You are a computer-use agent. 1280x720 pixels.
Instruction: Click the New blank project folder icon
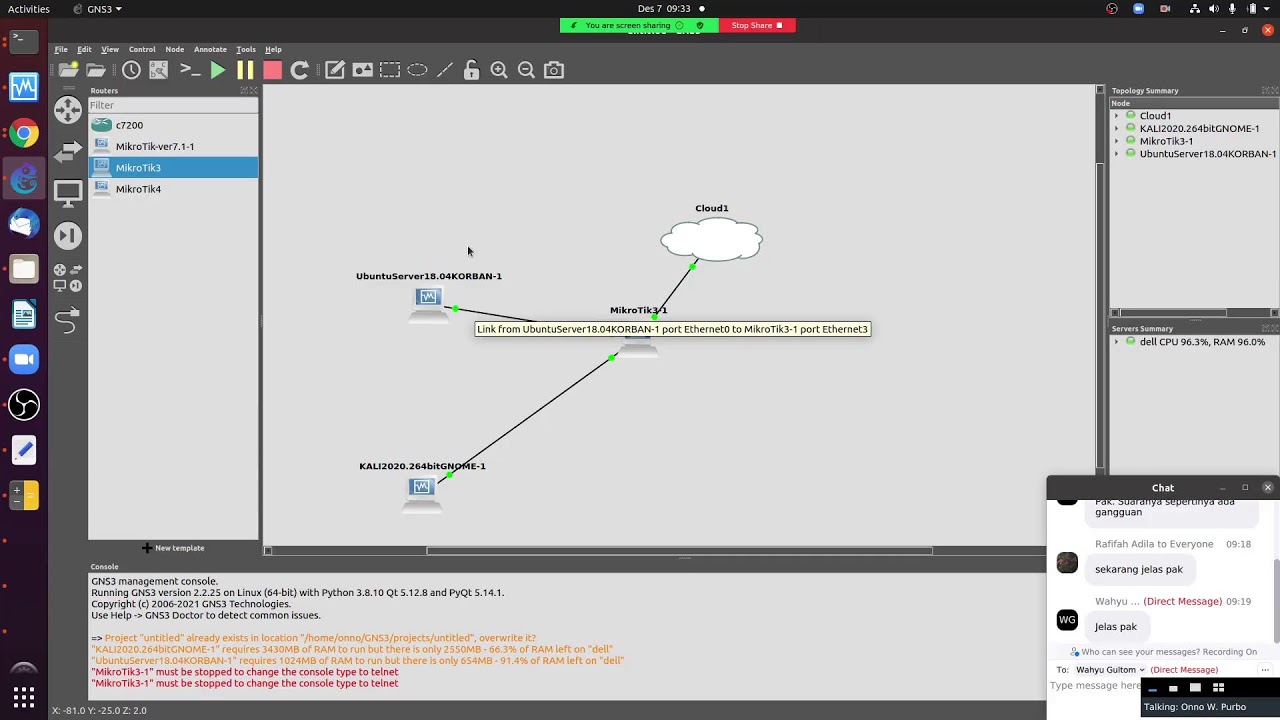tap(68, 70)
